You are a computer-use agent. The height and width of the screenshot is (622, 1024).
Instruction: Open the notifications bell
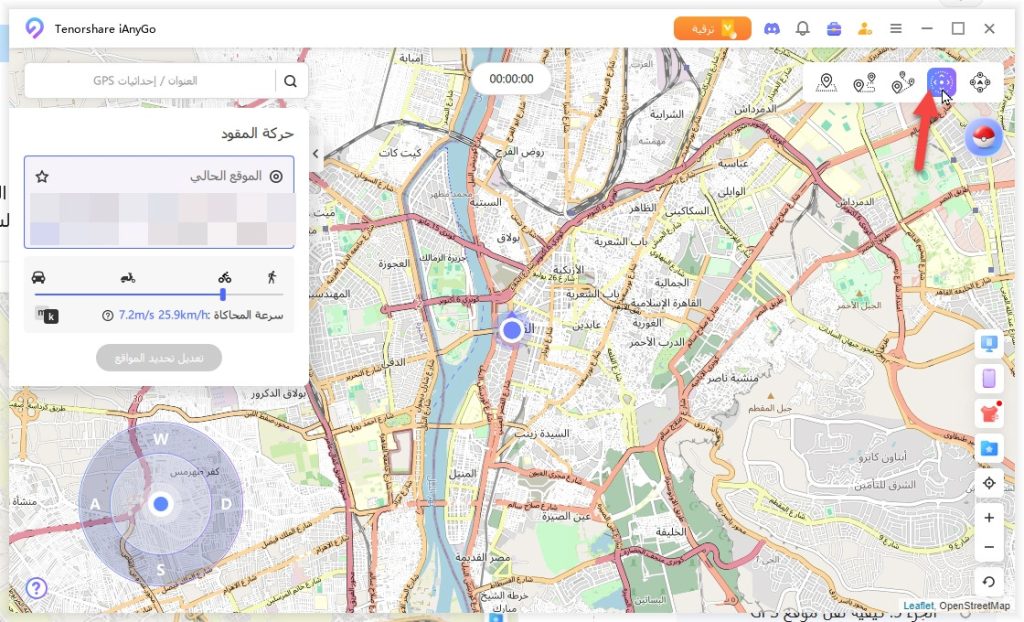point(803,29)
